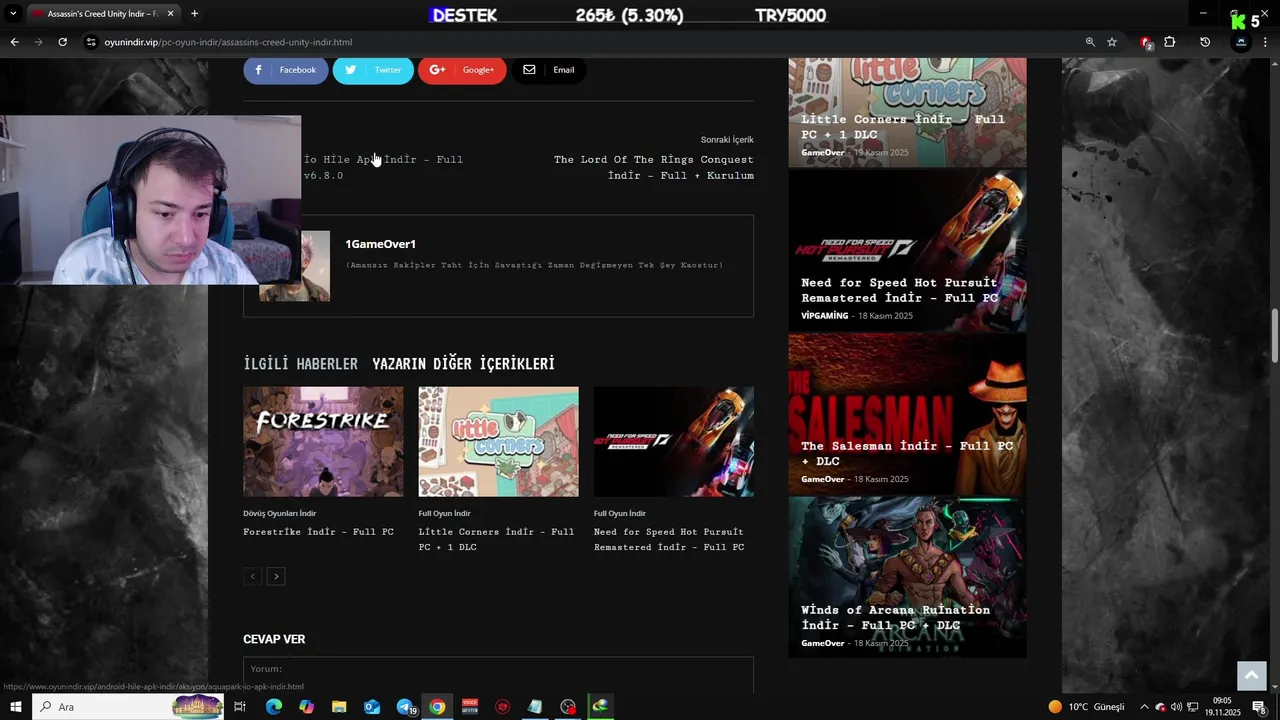Open the page zoom magnifier icon
Viewport: 1280px width, 720px height.
coord(1090,42)
